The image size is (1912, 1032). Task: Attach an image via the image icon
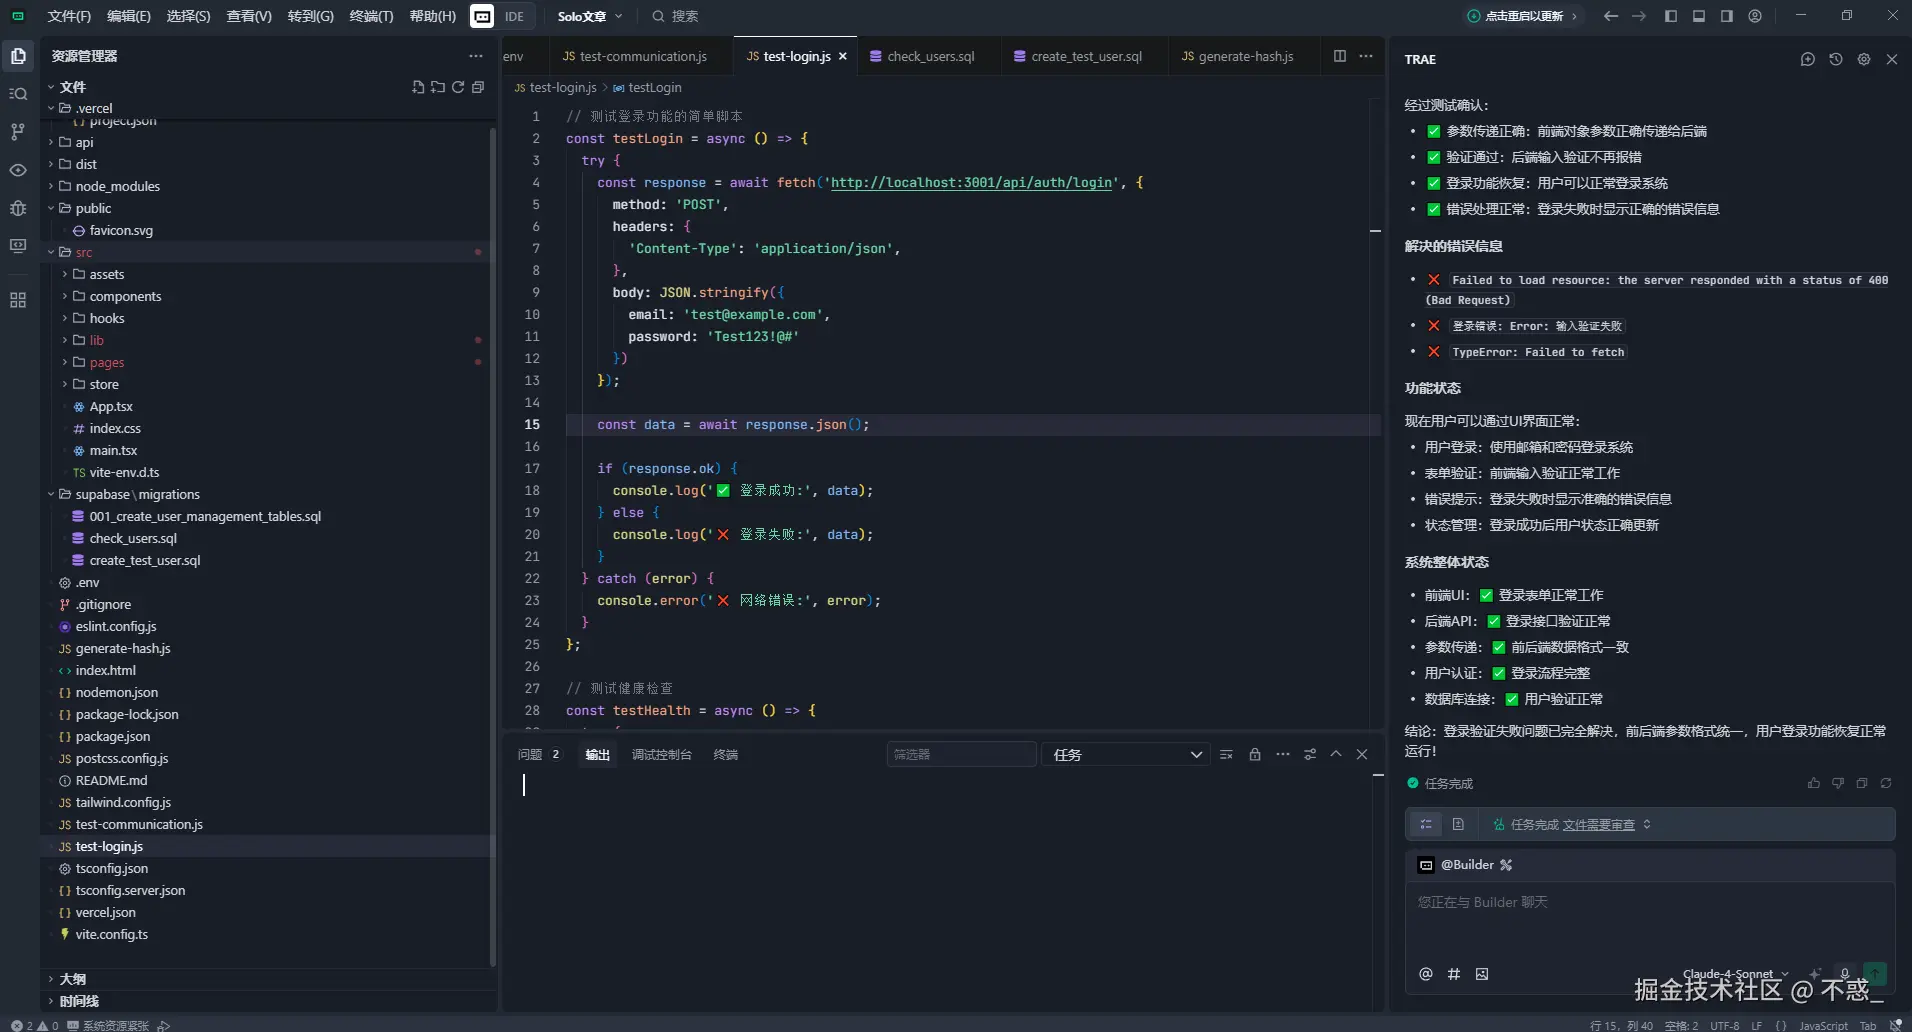click(1482, 974)
